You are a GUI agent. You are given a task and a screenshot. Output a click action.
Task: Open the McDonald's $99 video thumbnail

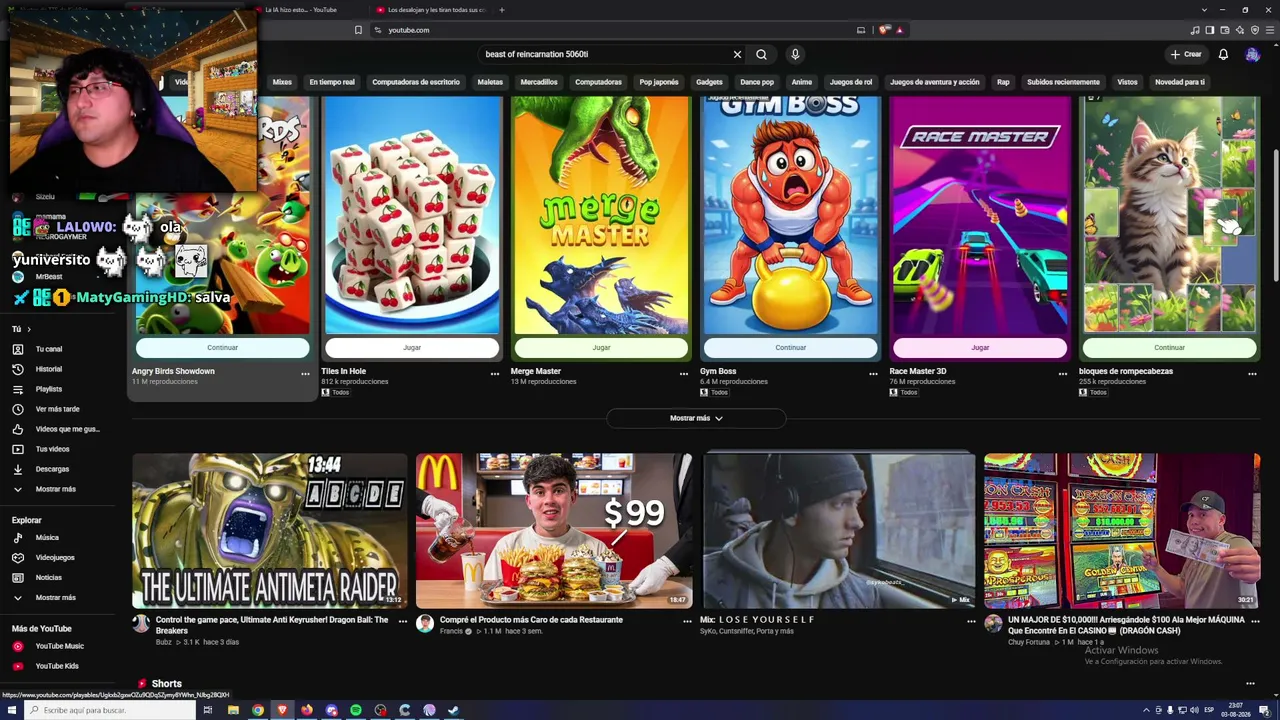click(x=554, y=531)
